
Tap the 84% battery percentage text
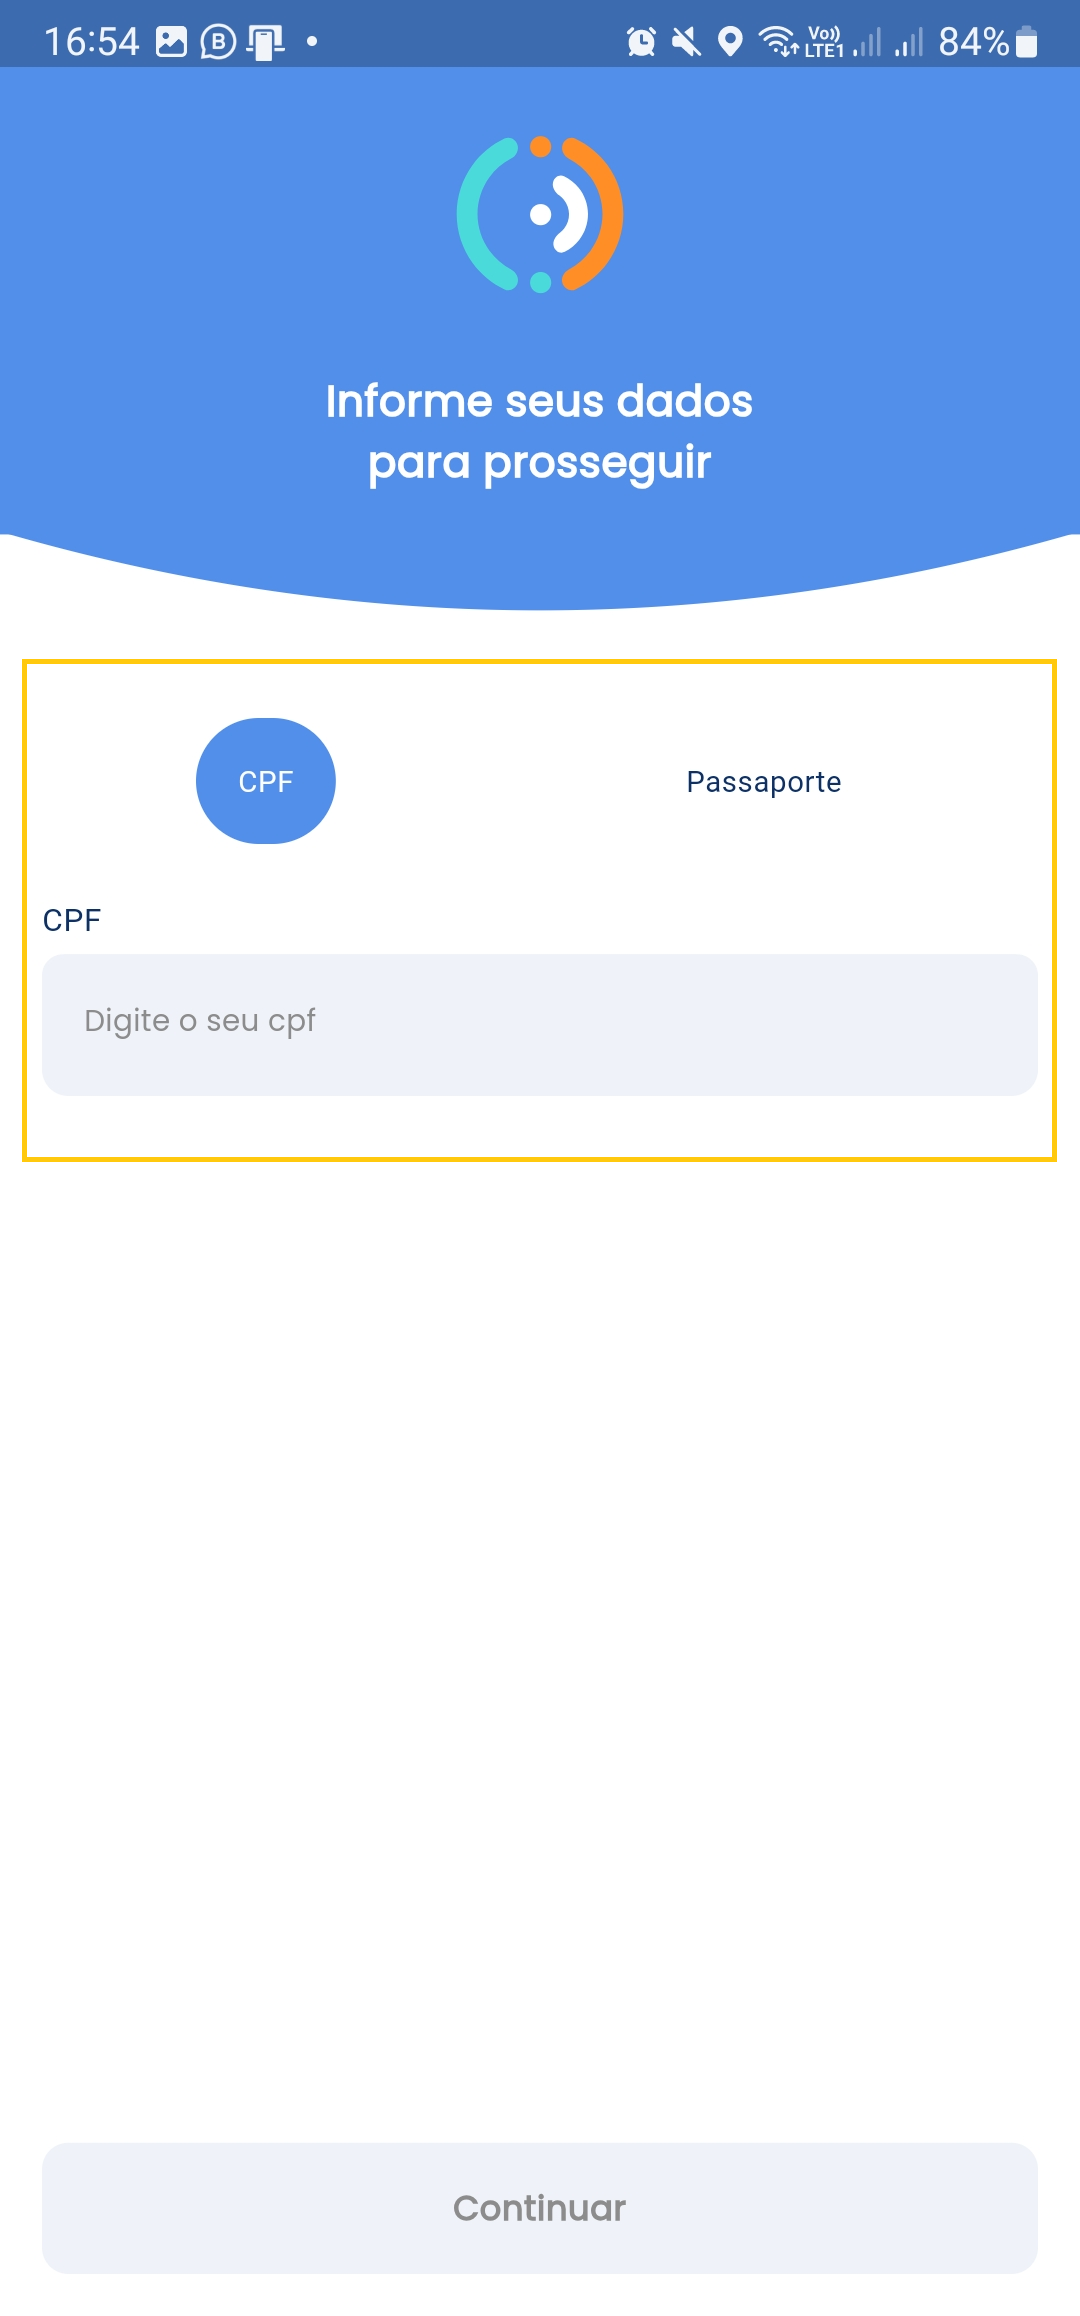974,42
